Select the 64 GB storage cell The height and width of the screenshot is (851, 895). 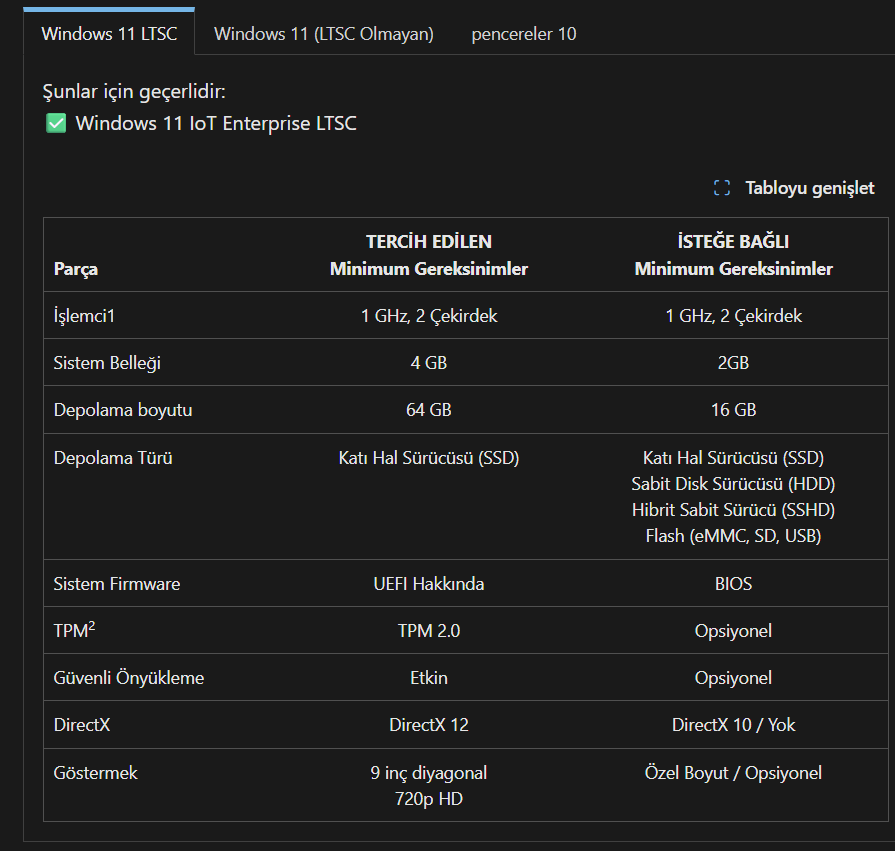point(429,410)
